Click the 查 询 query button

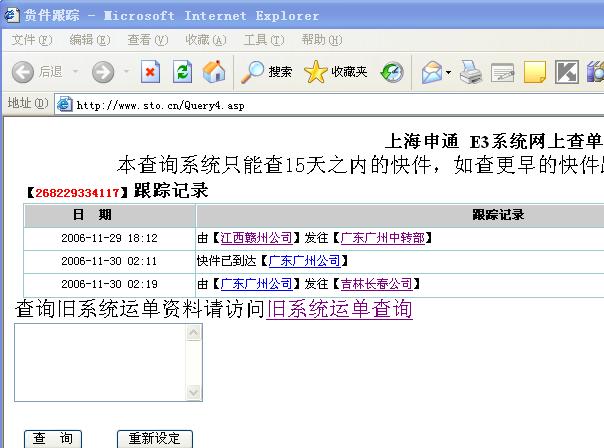coord(53,439)
